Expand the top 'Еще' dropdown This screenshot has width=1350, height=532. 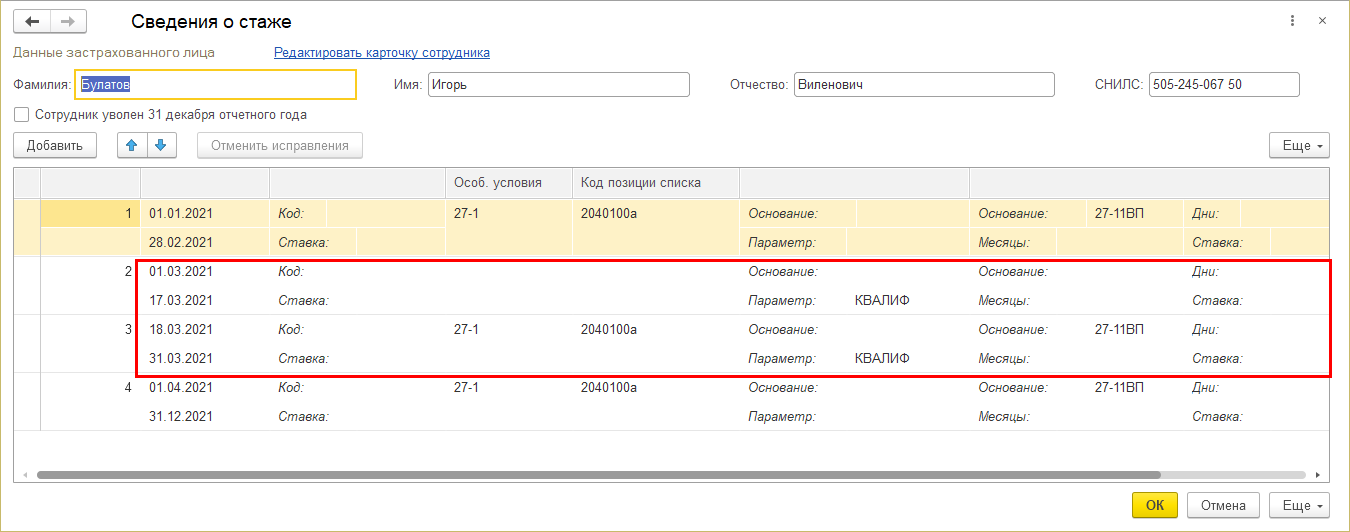pos(1299,146)
